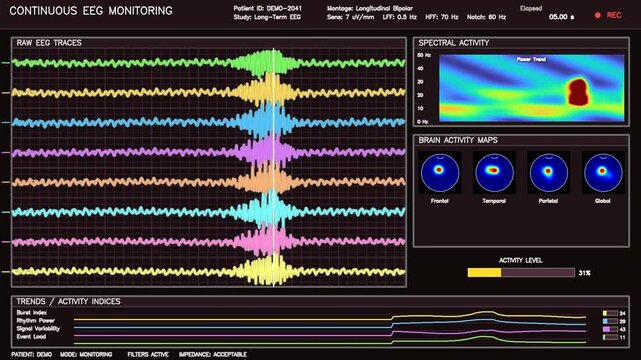Click the CONTINUOUS EEG MONITORING title

point(91,11)
